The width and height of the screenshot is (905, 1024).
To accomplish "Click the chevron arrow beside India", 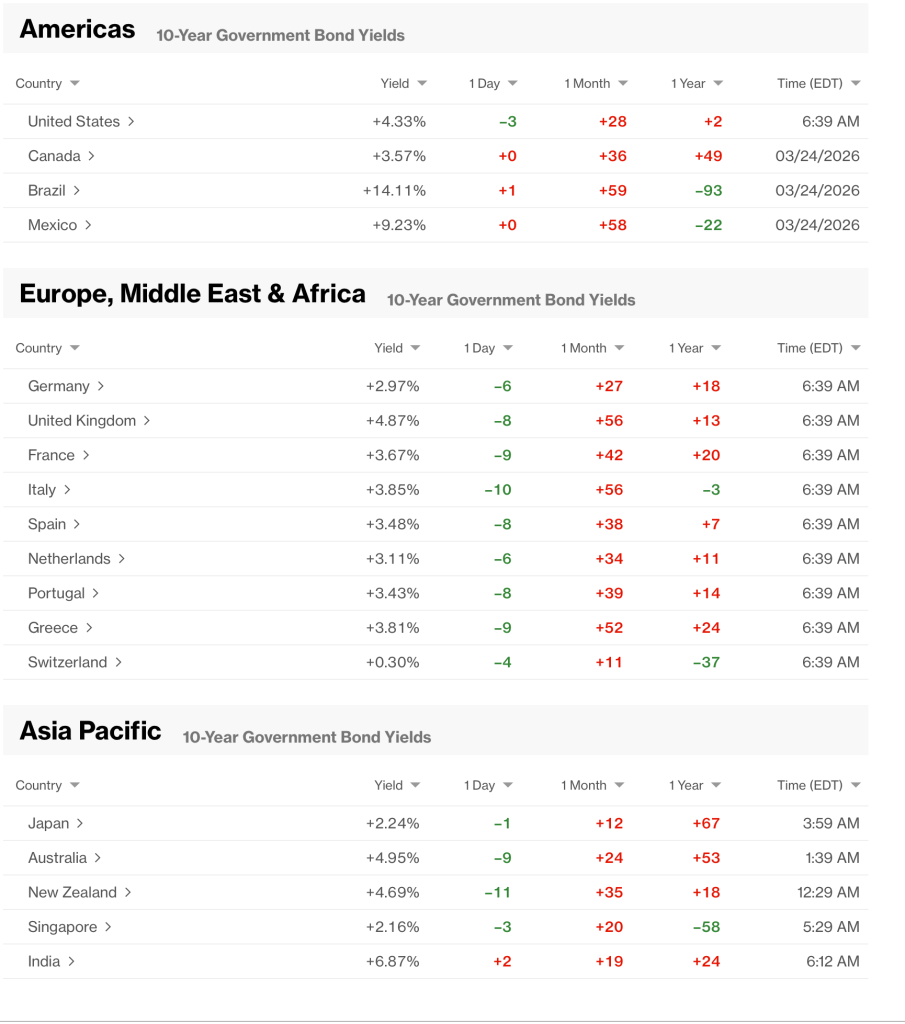I will coord(71,961).
